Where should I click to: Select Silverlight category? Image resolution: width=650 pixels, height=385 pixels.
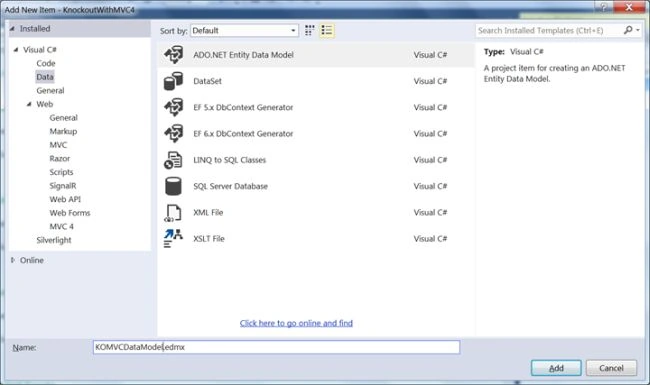(x=54, y=240)
